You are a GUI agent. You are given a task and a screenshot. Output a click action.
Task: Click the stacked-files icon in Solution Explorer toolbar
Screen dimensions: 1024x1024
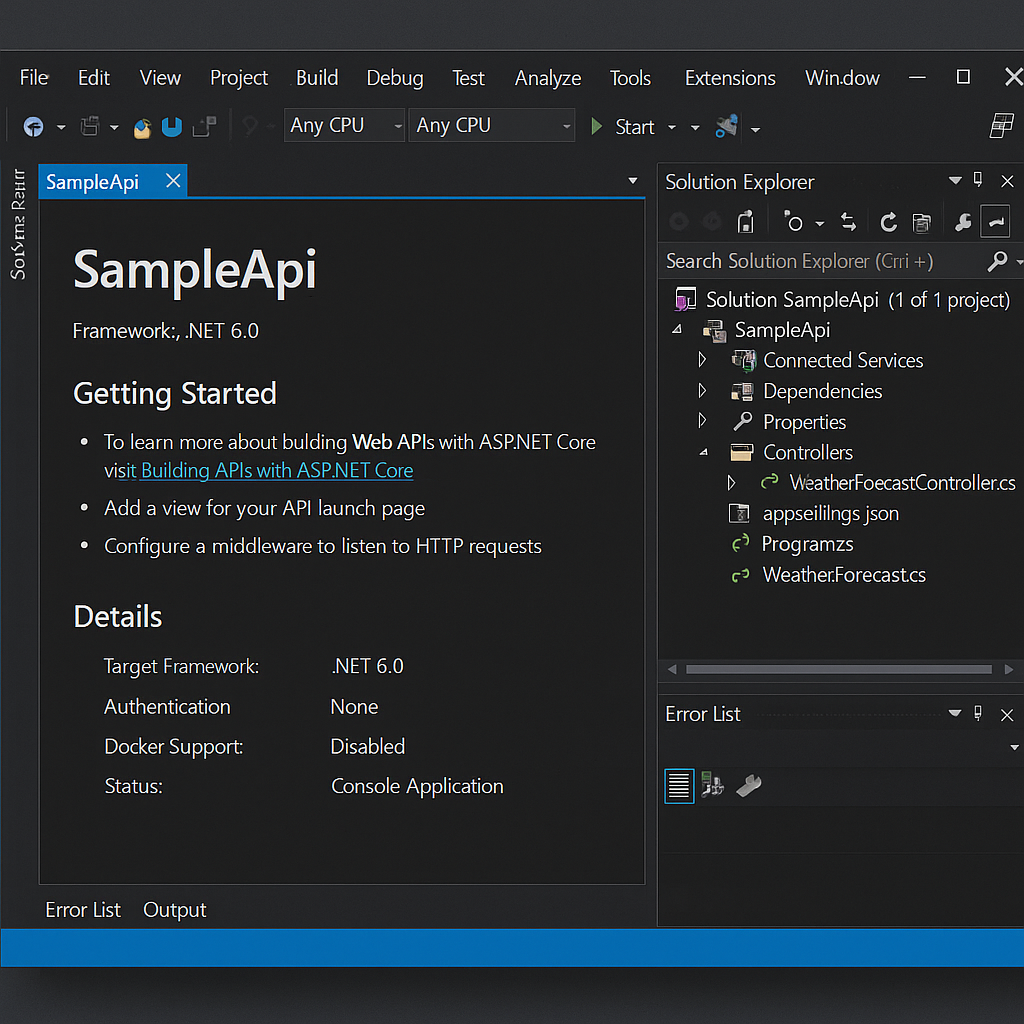(921, 223)
